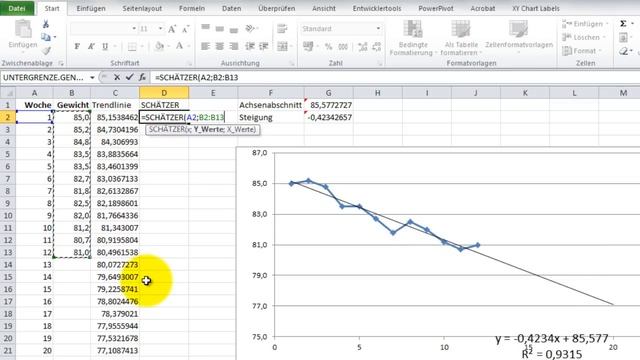Open the XY Chart Labels tab
The image size is (640, 360).
[x=536, y=8]
